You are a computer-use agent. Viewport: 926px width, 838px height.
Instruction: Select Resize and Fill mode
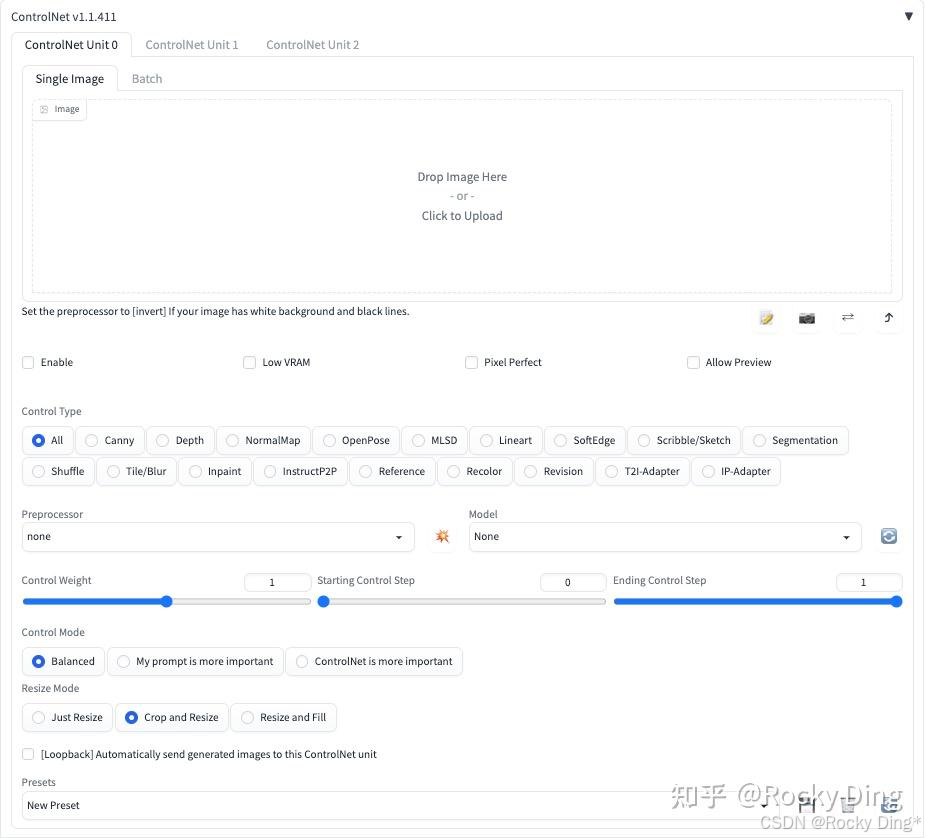click(283, 718)
